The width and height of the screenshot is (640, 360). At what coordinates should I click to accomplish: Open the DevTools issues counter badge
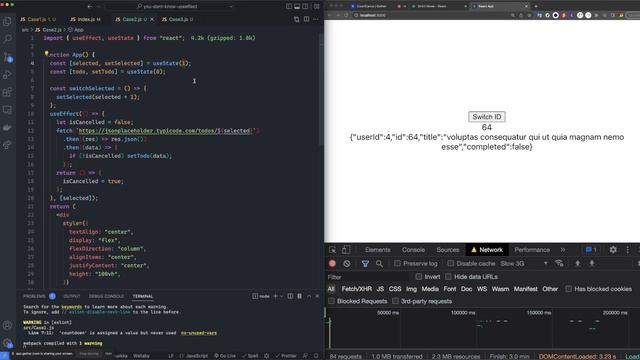(591, 250)
